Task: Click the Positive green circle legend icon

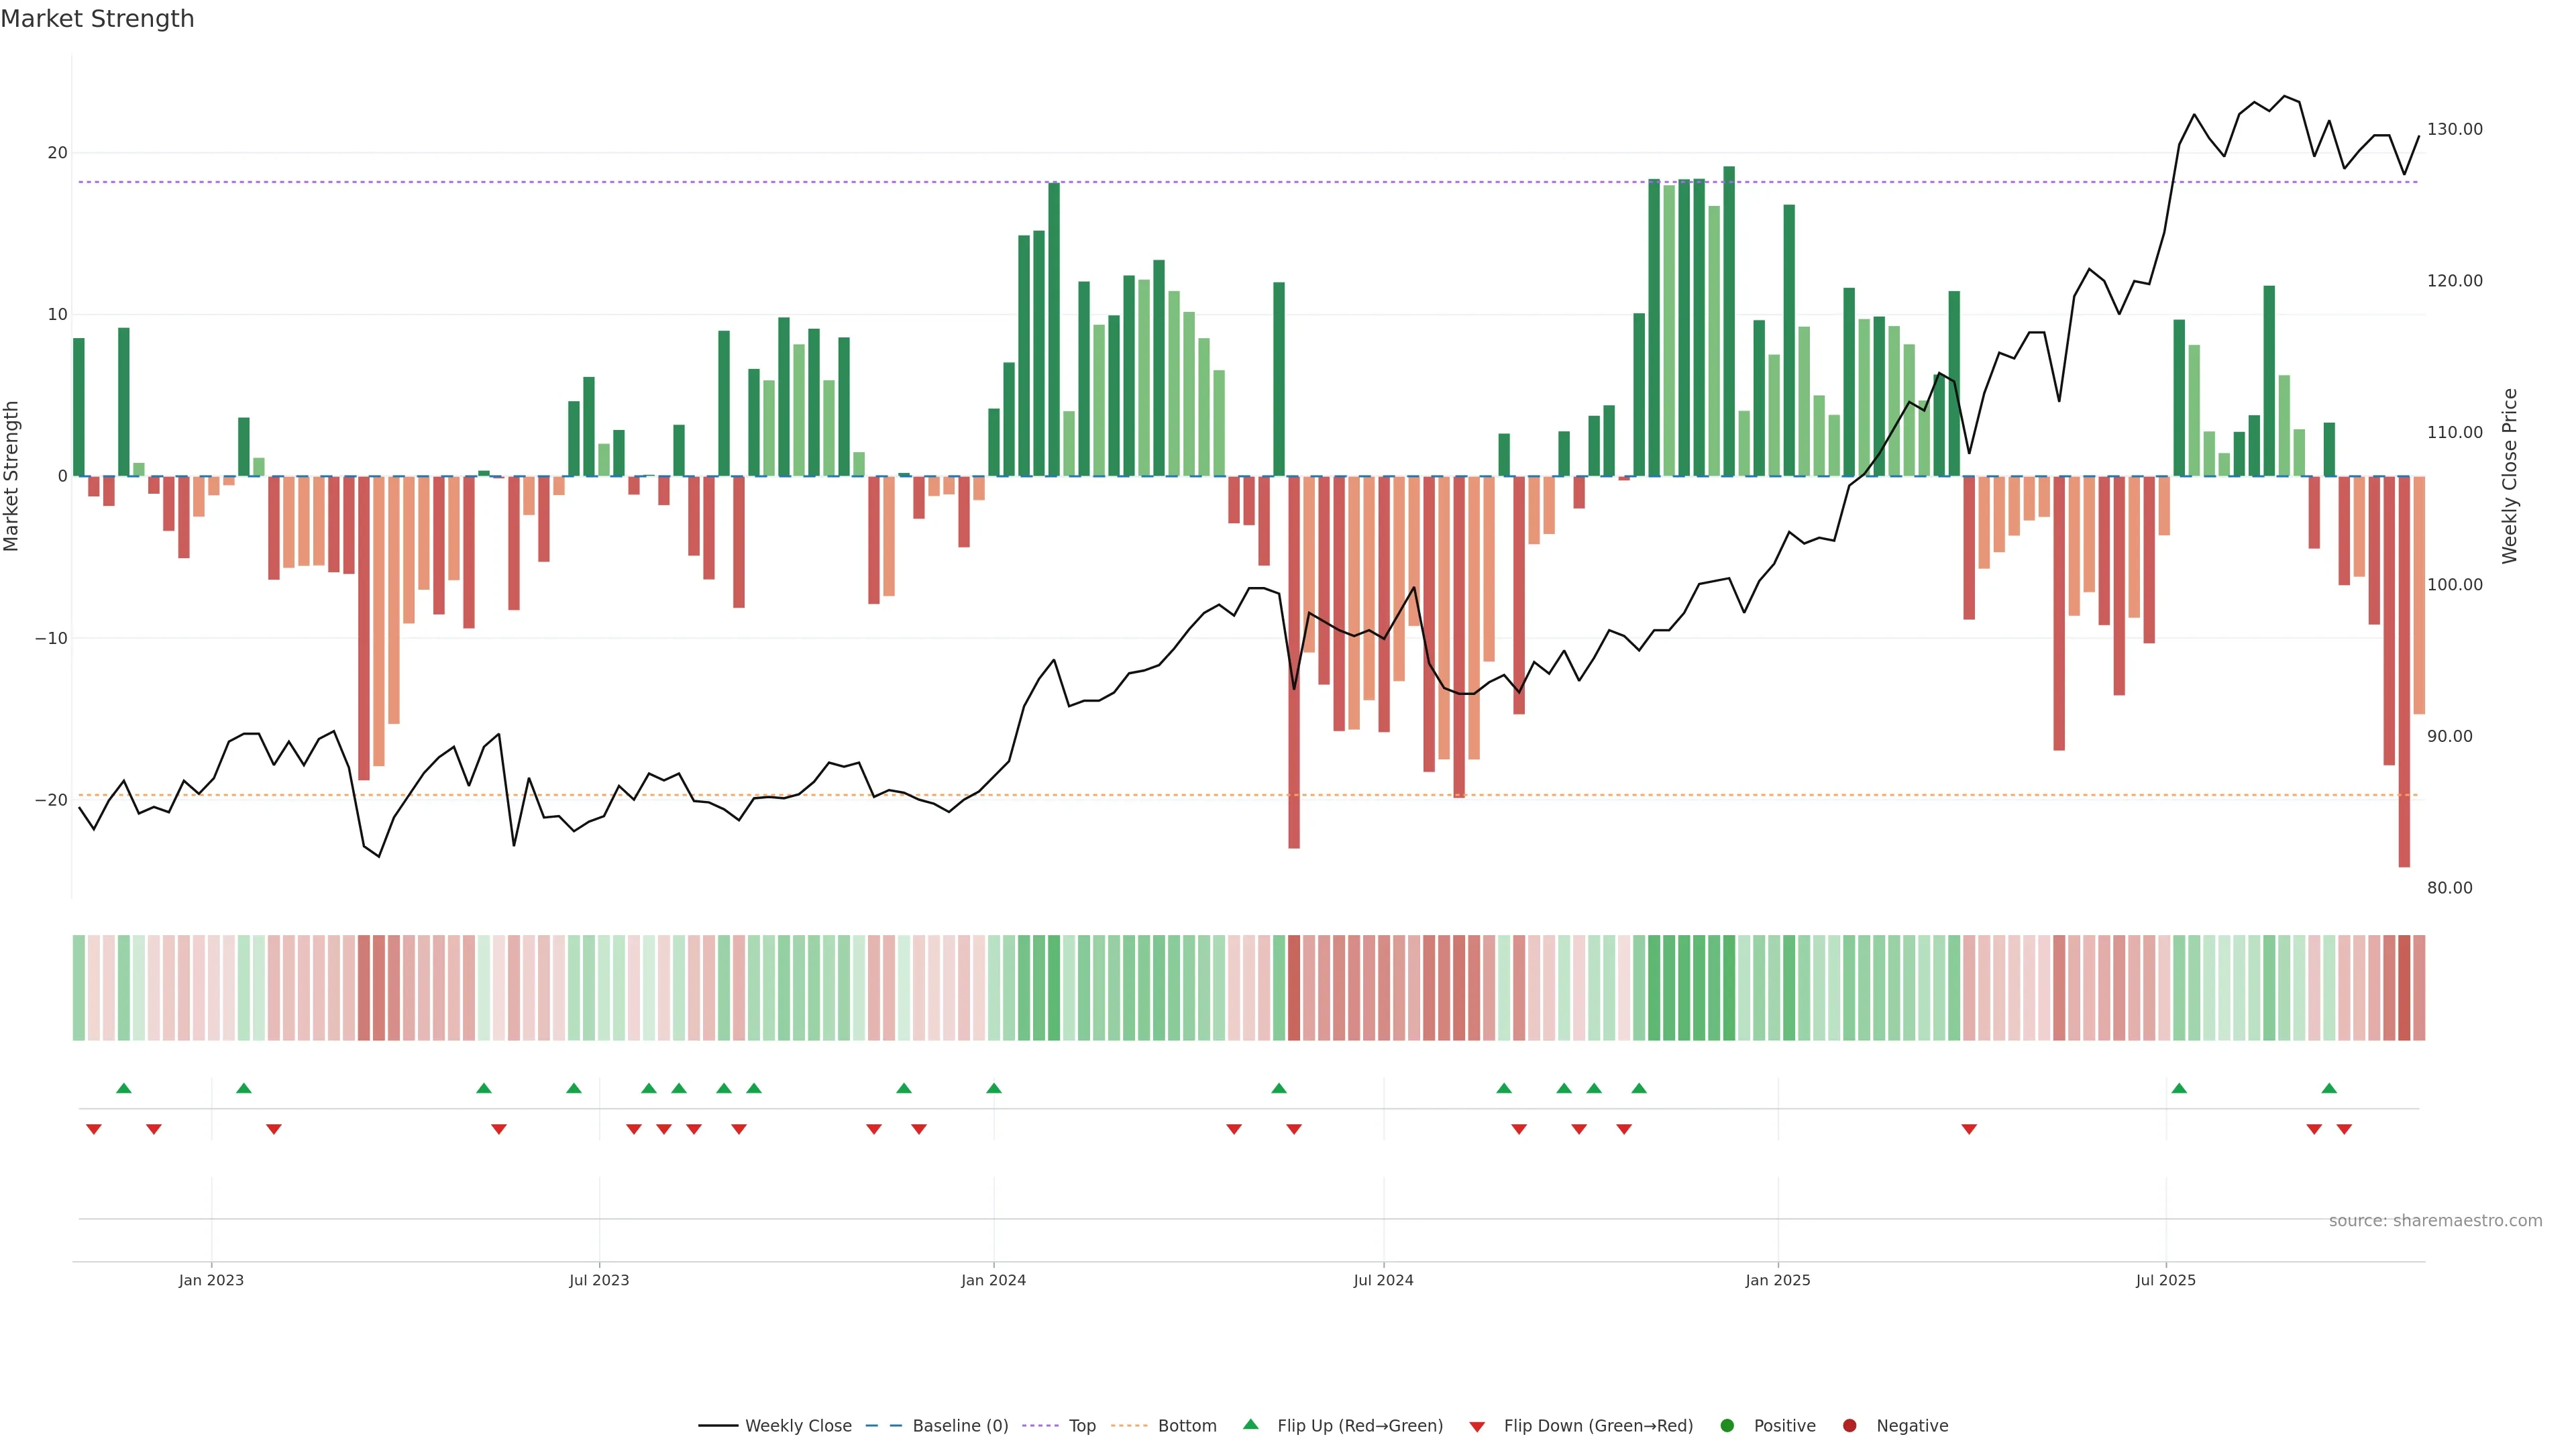Action: coord(1727,1426)
